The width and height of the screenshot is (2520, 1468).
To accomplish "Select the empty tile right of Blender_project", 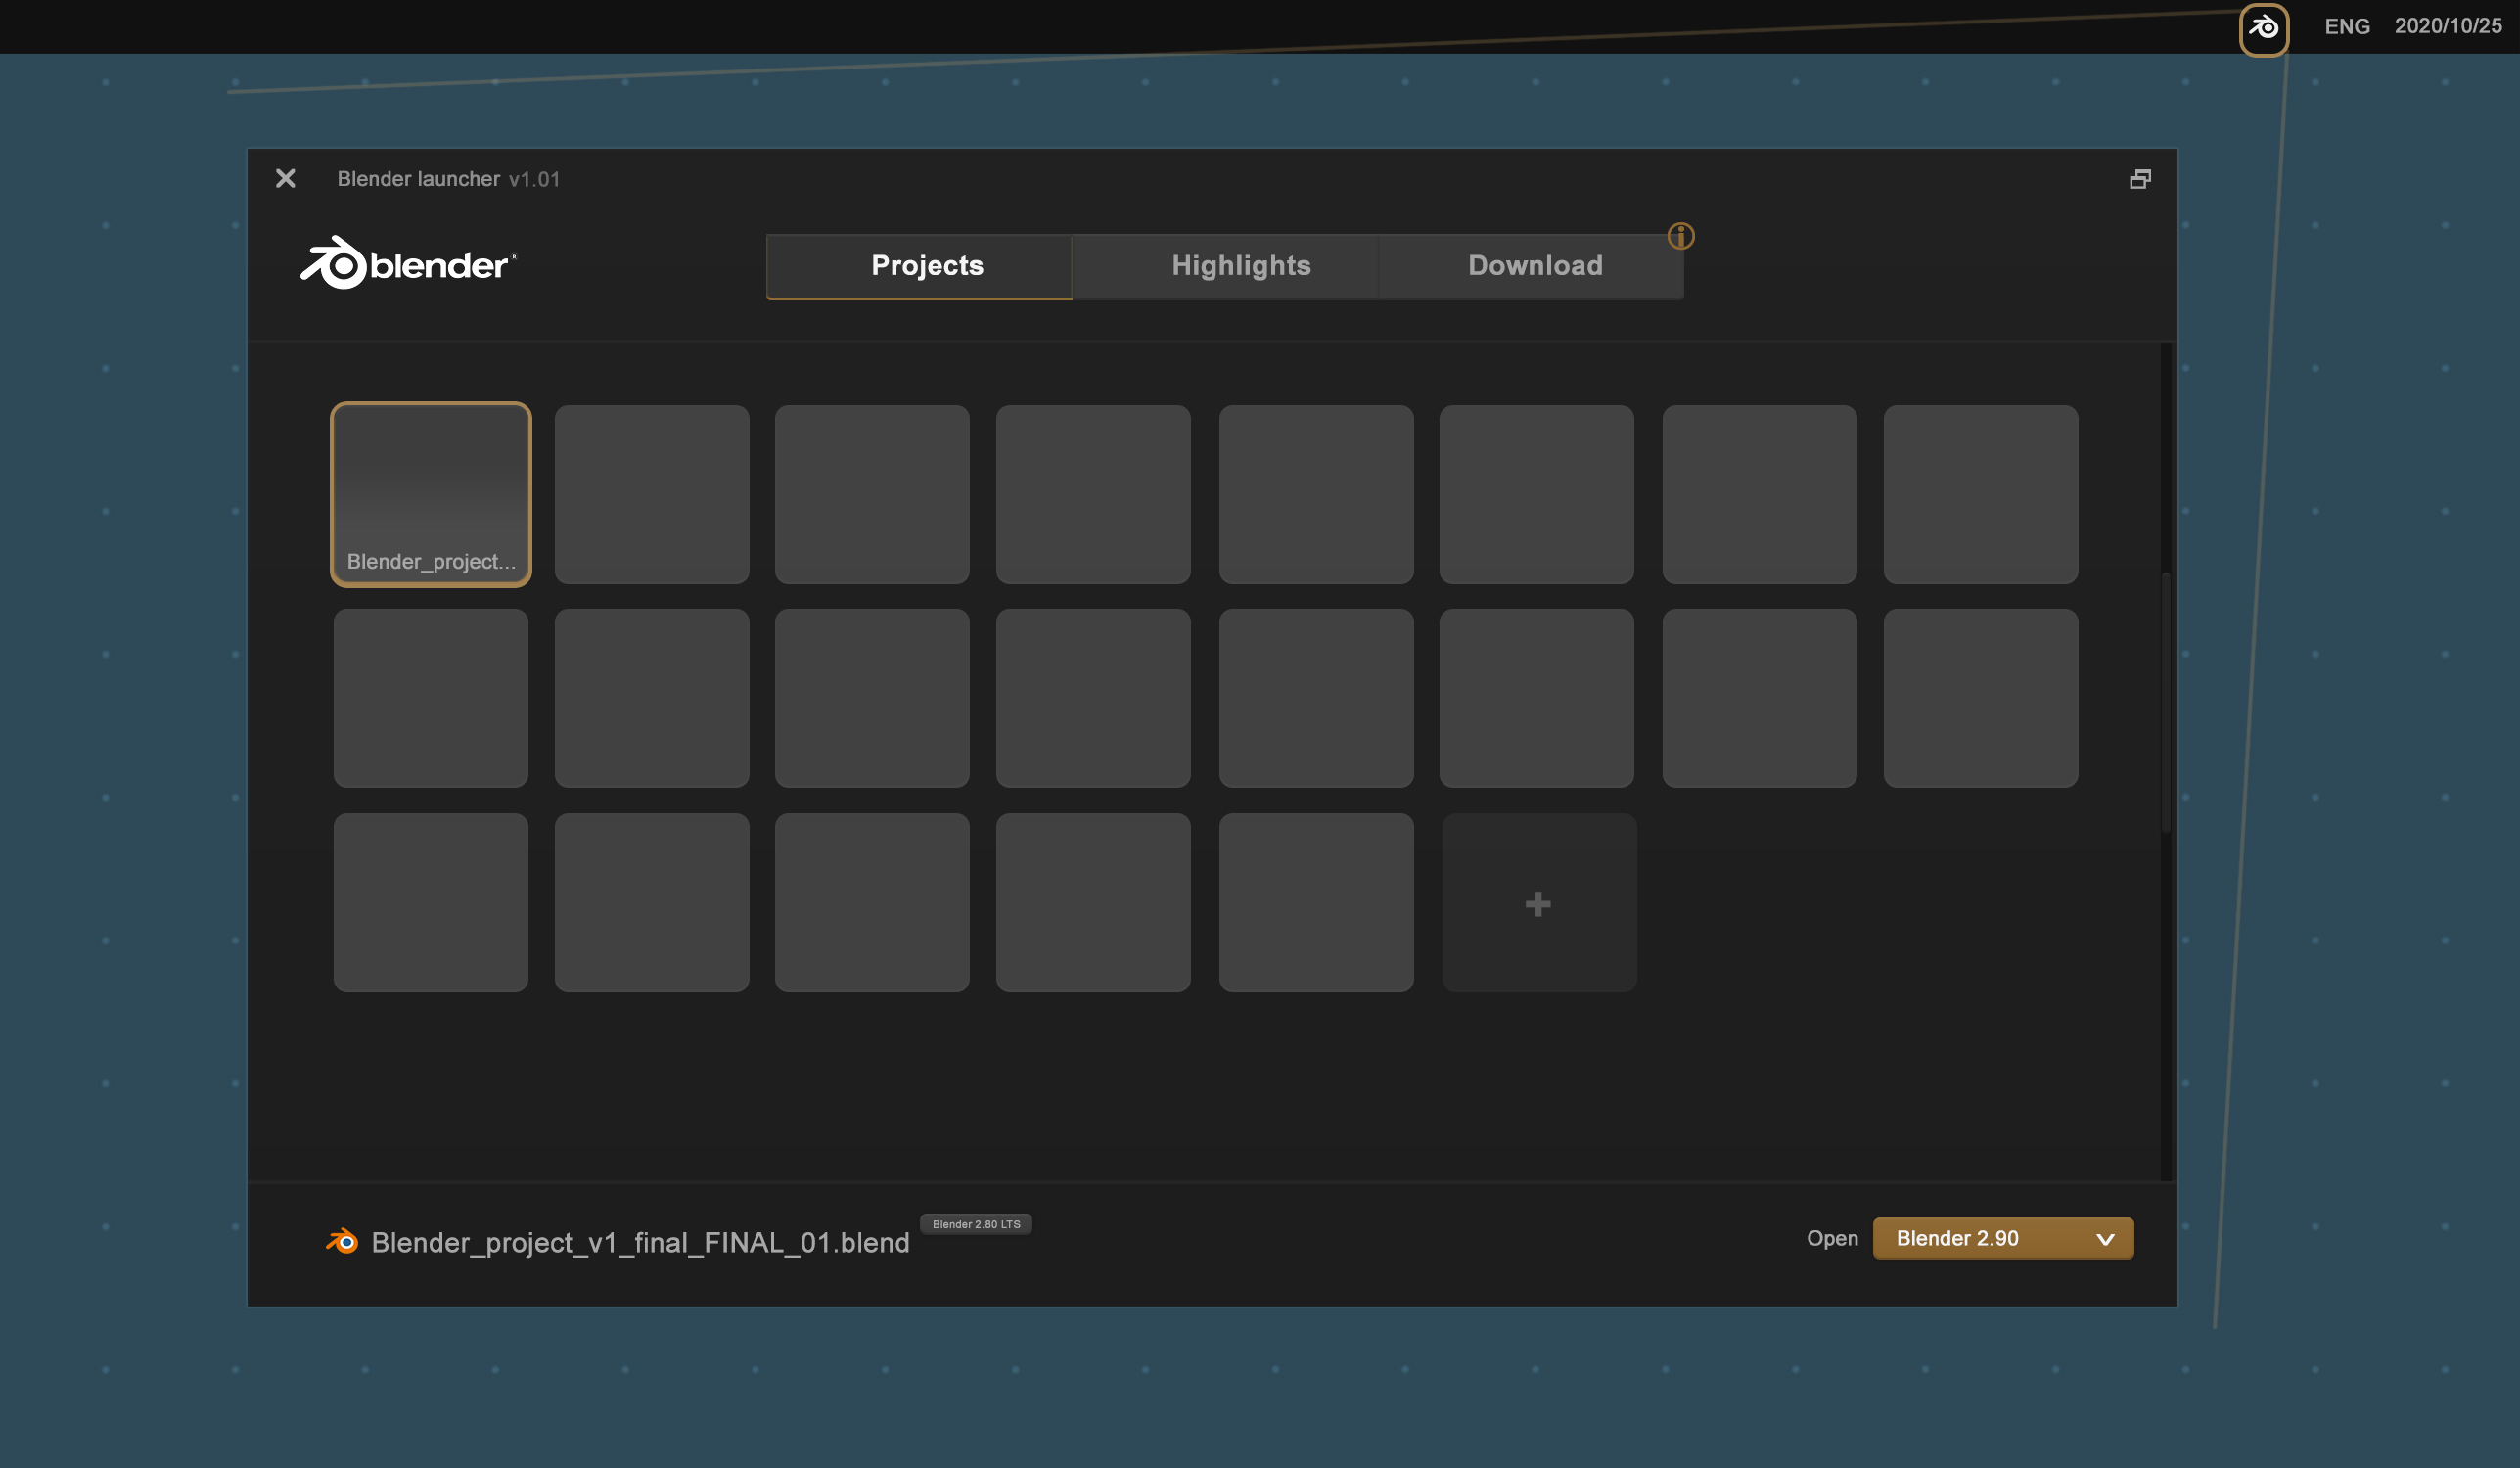I will coord(652,495).
